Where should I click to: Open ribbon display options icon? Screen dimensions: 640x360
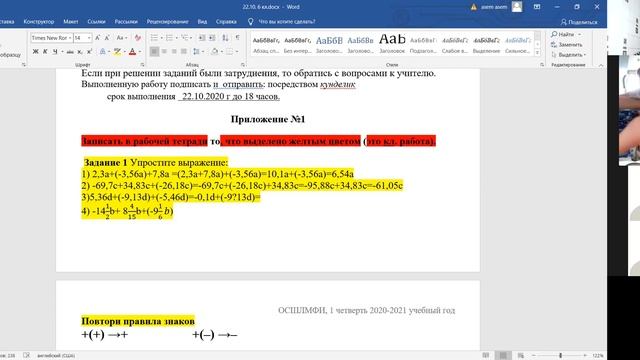[537, 7]
